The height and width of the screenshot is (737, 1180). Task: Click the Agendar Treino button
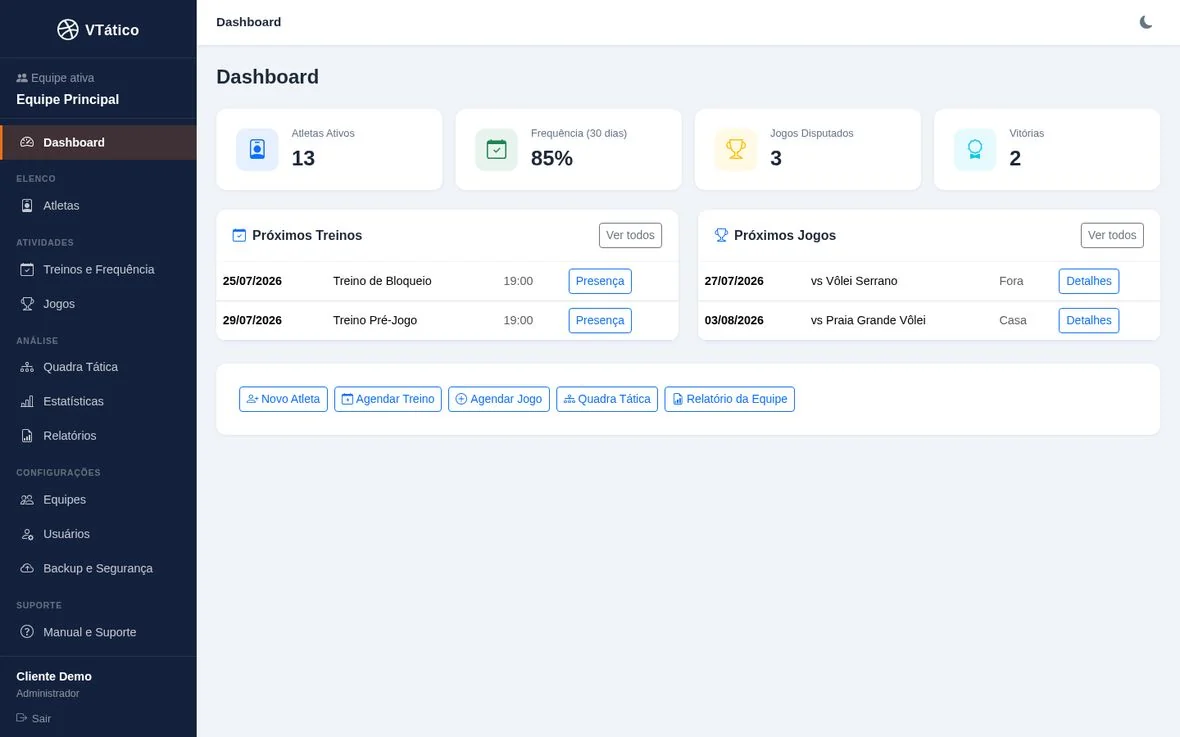point(388,399)
